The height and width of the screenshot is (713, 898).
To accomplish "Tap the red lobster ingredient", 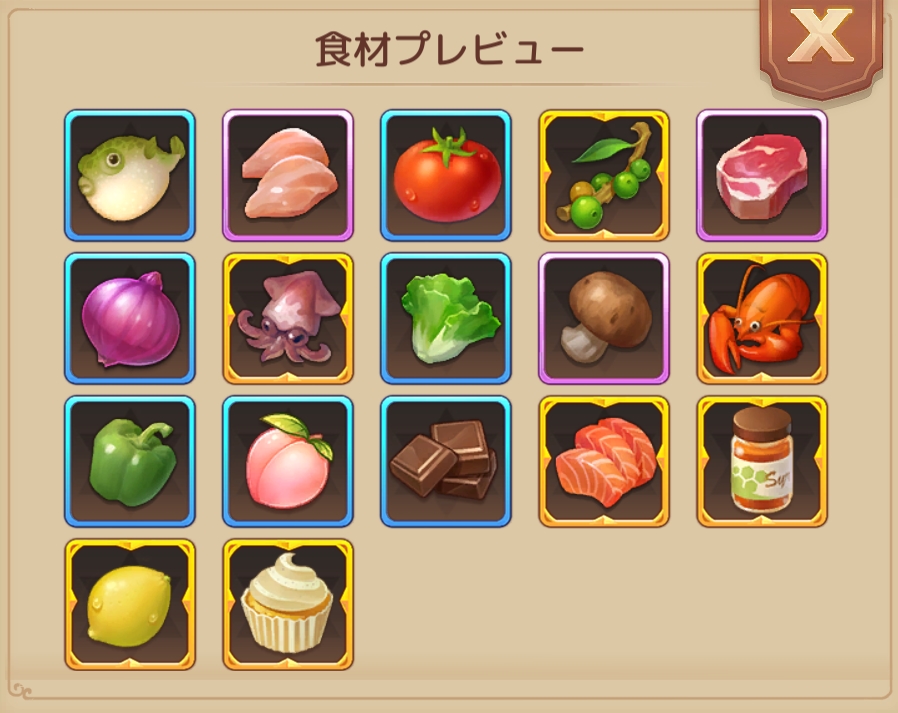I will point(762,318).
